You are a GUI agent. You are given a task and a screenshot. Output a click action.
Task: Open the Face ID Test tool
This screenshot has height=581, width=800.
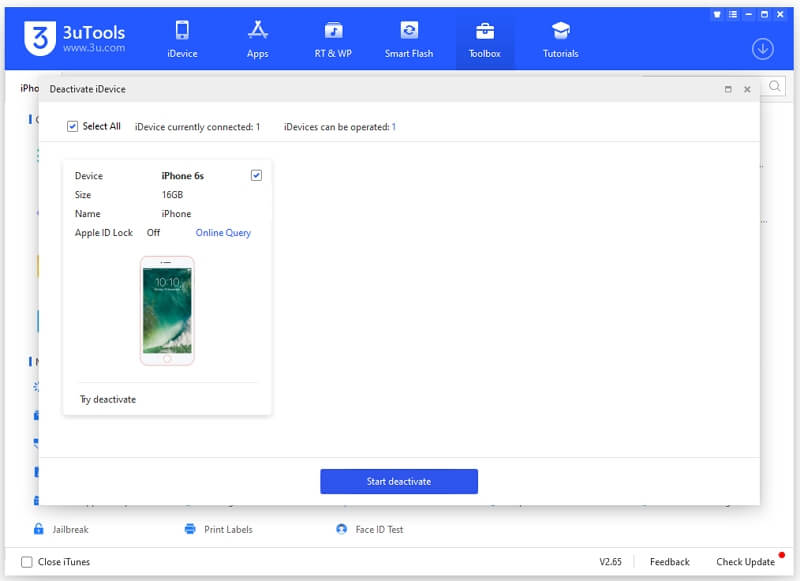(x=369, y=529)
